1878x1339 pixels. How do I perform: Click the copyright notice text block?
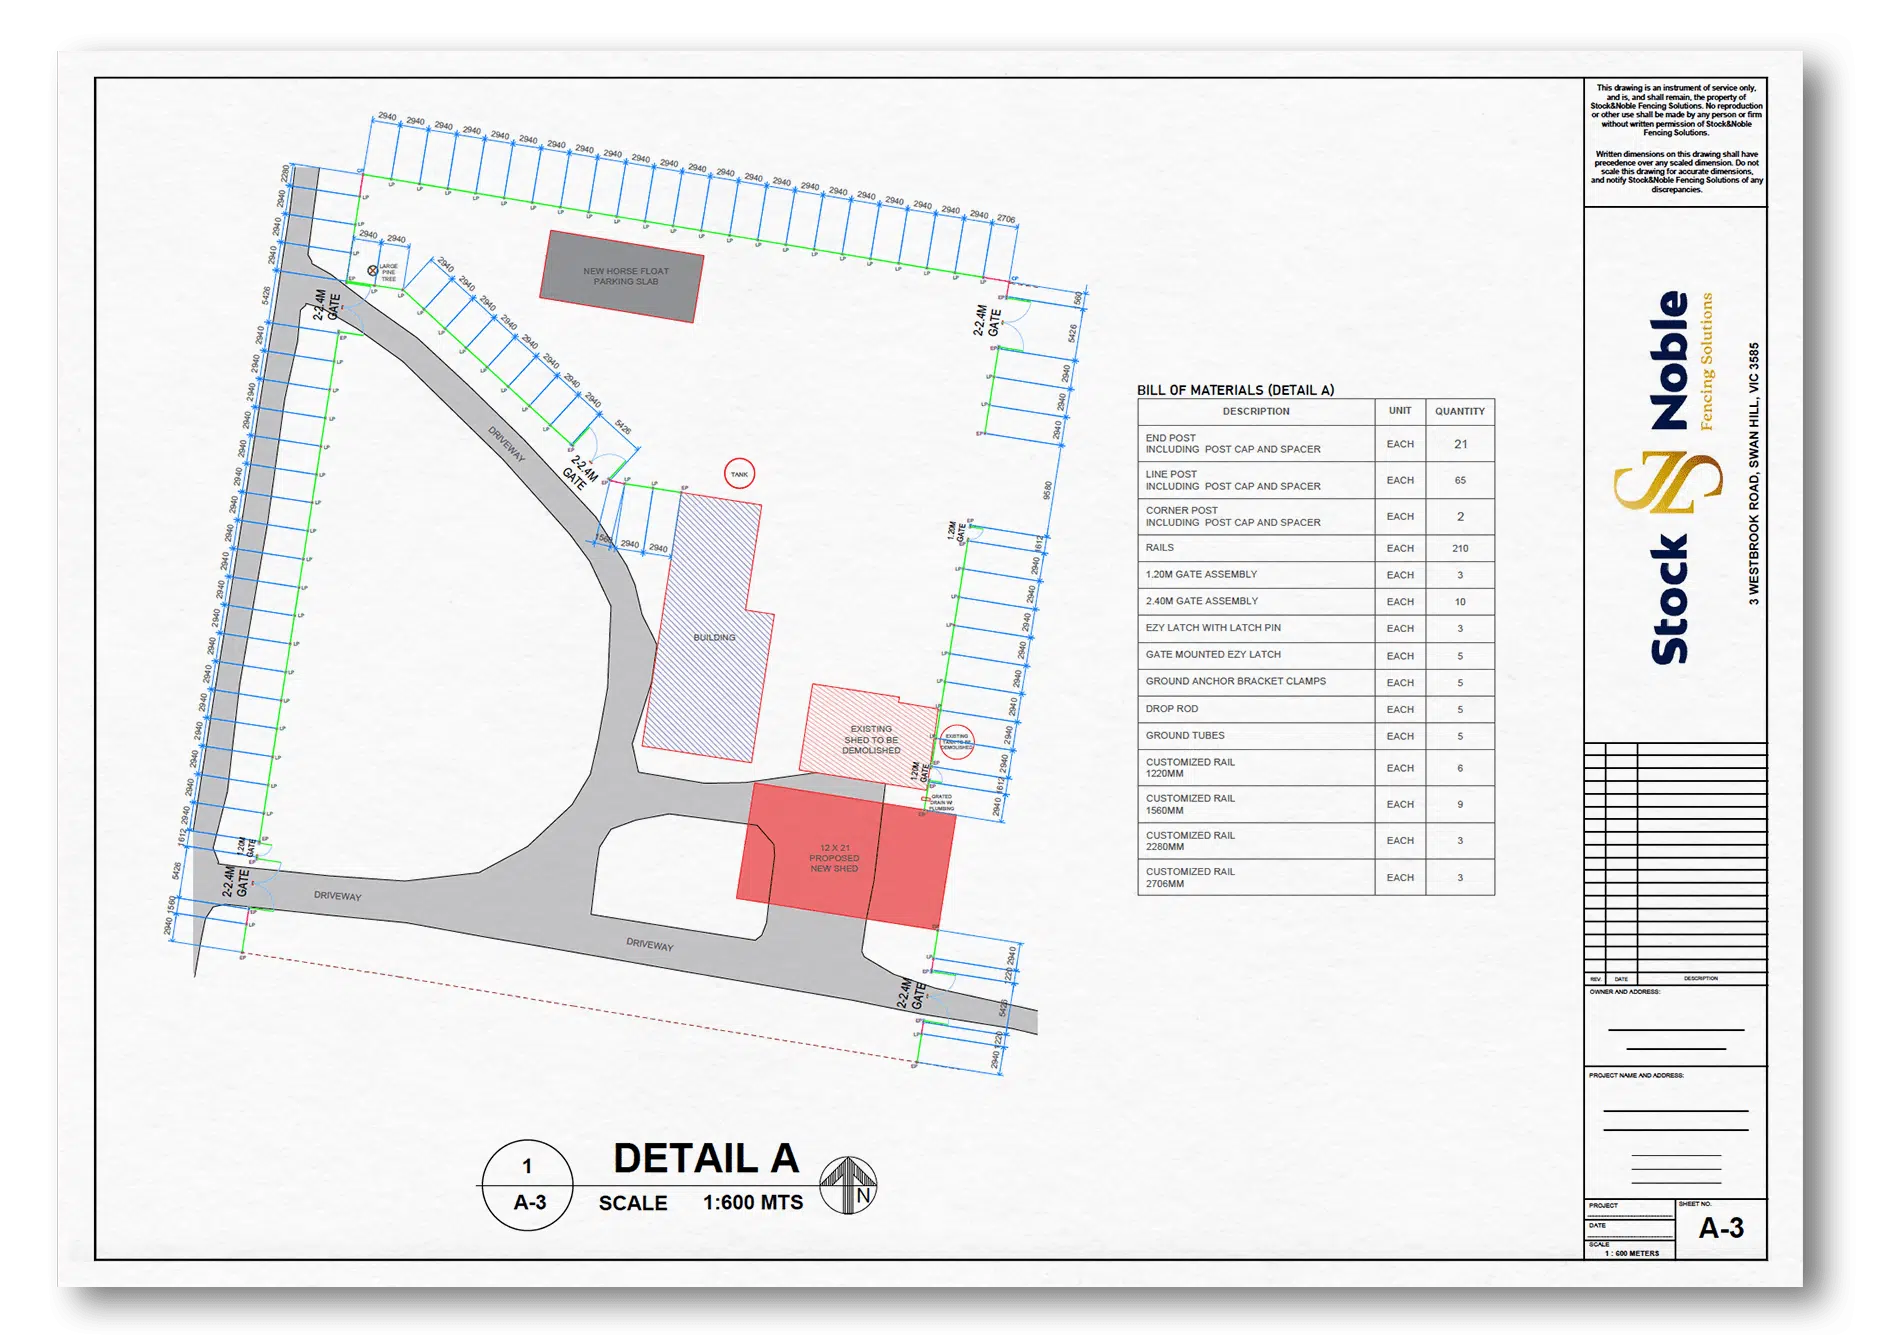point(1676,138)
